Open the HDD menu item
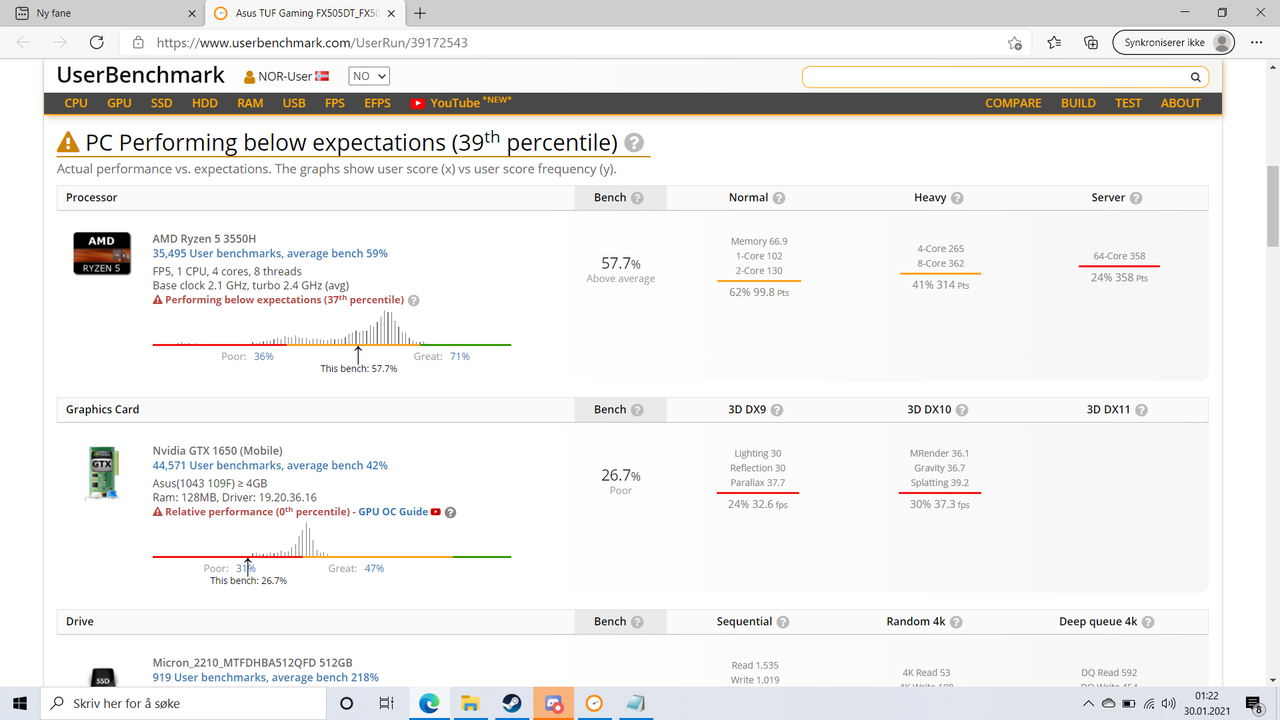Screen dimensions: 1280x720 [205, 103]
